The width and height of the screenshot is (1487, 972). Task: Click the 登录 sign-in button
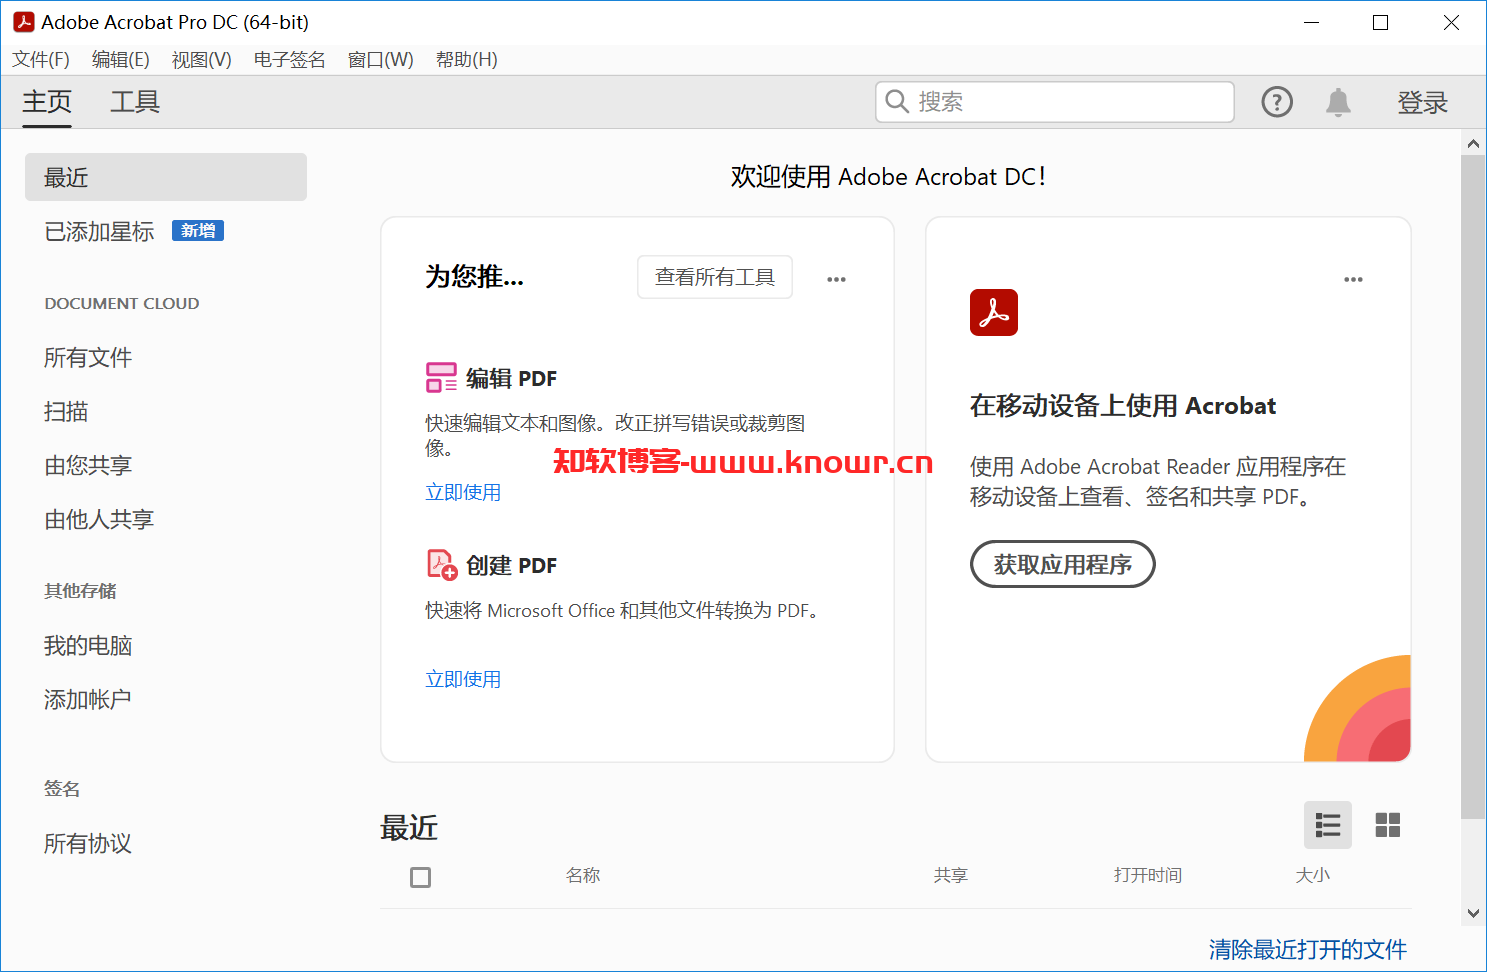pos(1423,102)
